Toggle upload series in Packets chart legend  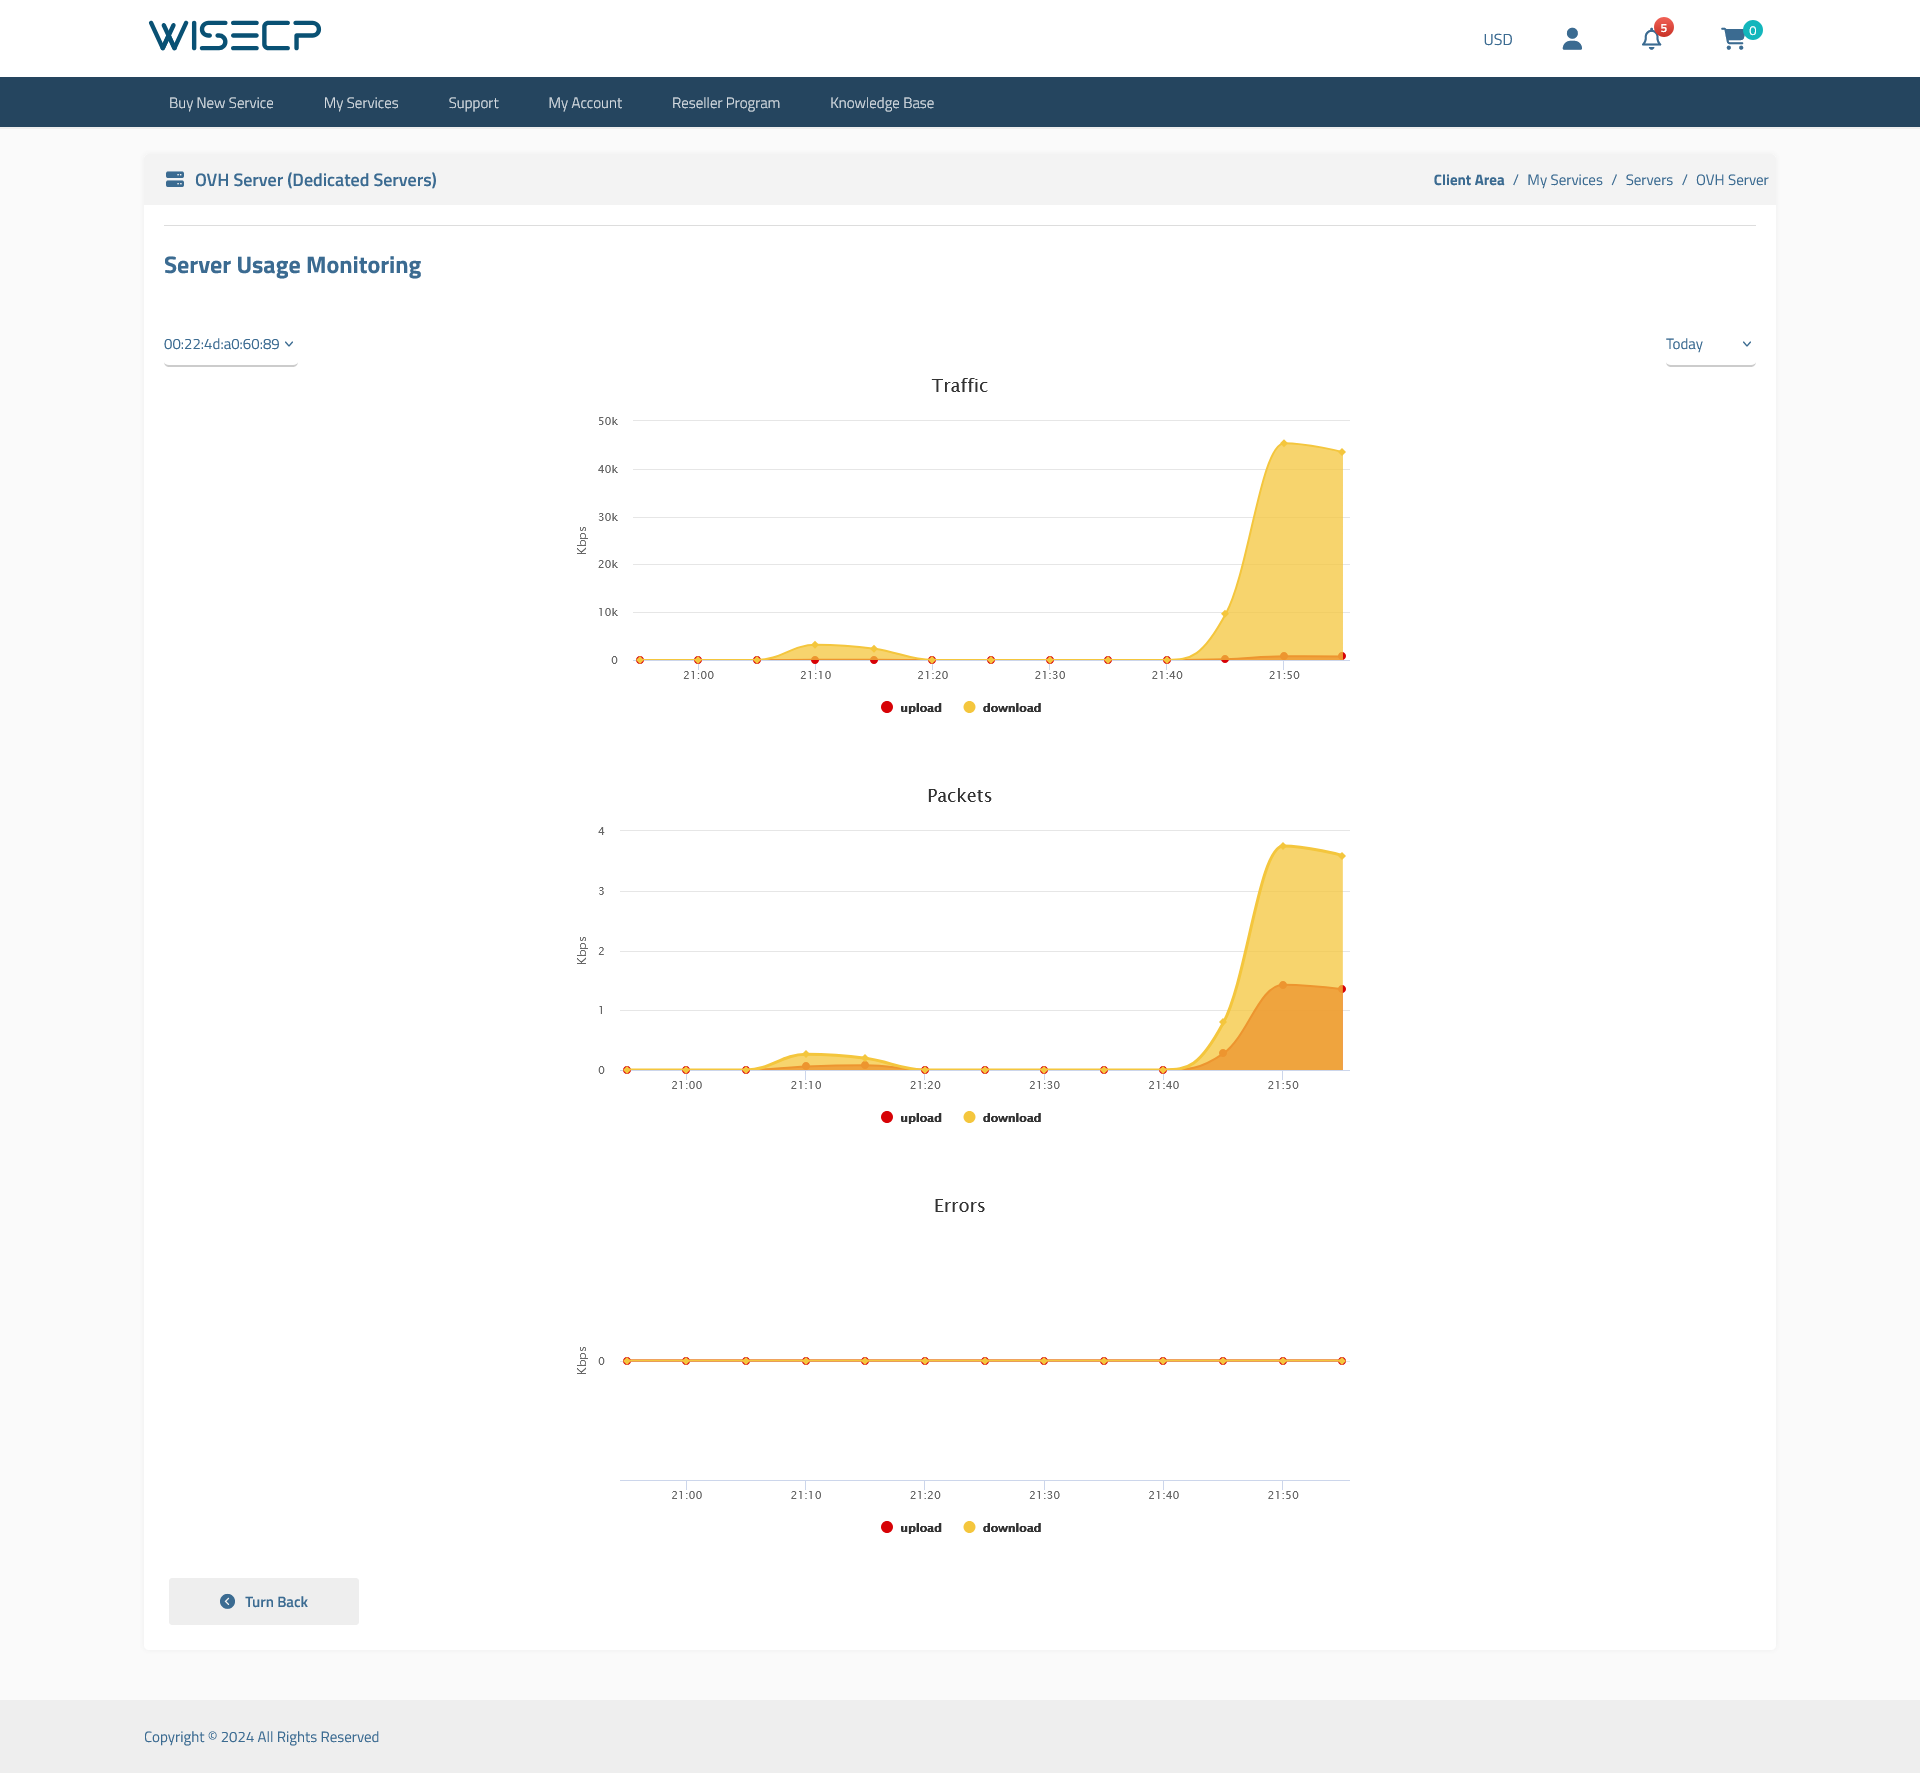[x=911, y=1117]
